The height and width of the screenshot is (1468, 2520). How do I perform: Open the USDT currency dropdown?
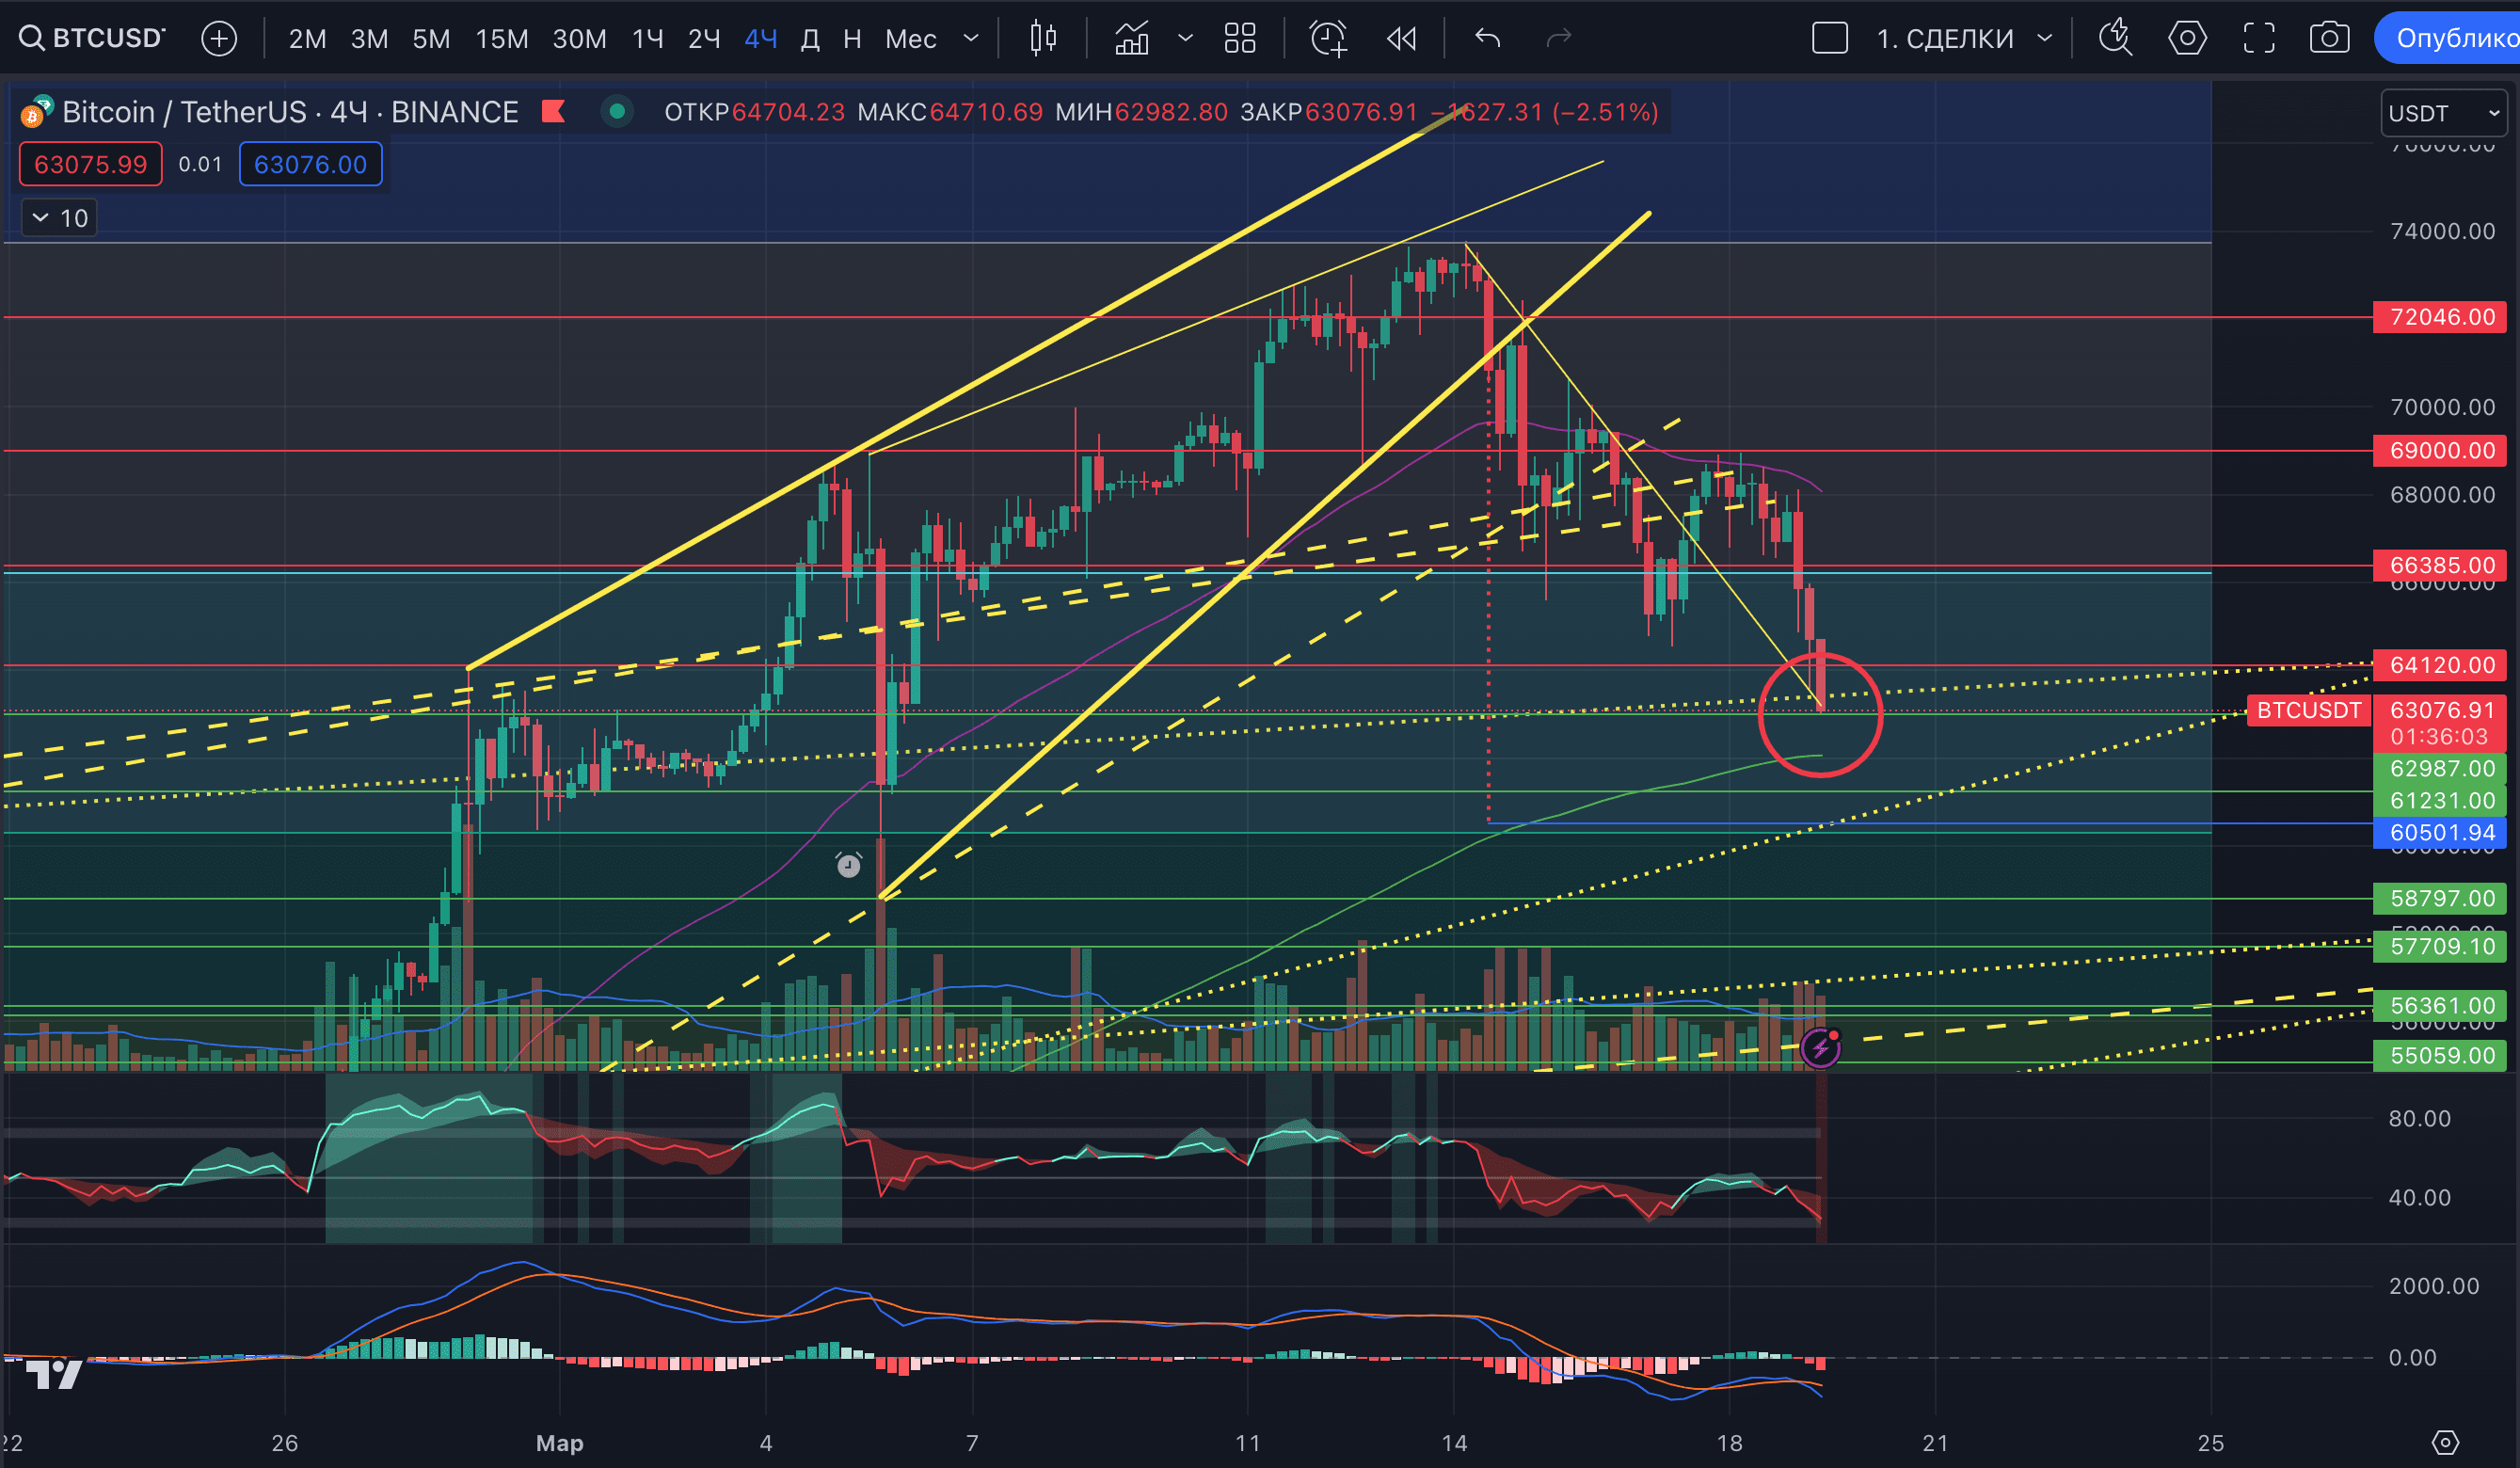pyautogui.click(x=2443, y=113)
